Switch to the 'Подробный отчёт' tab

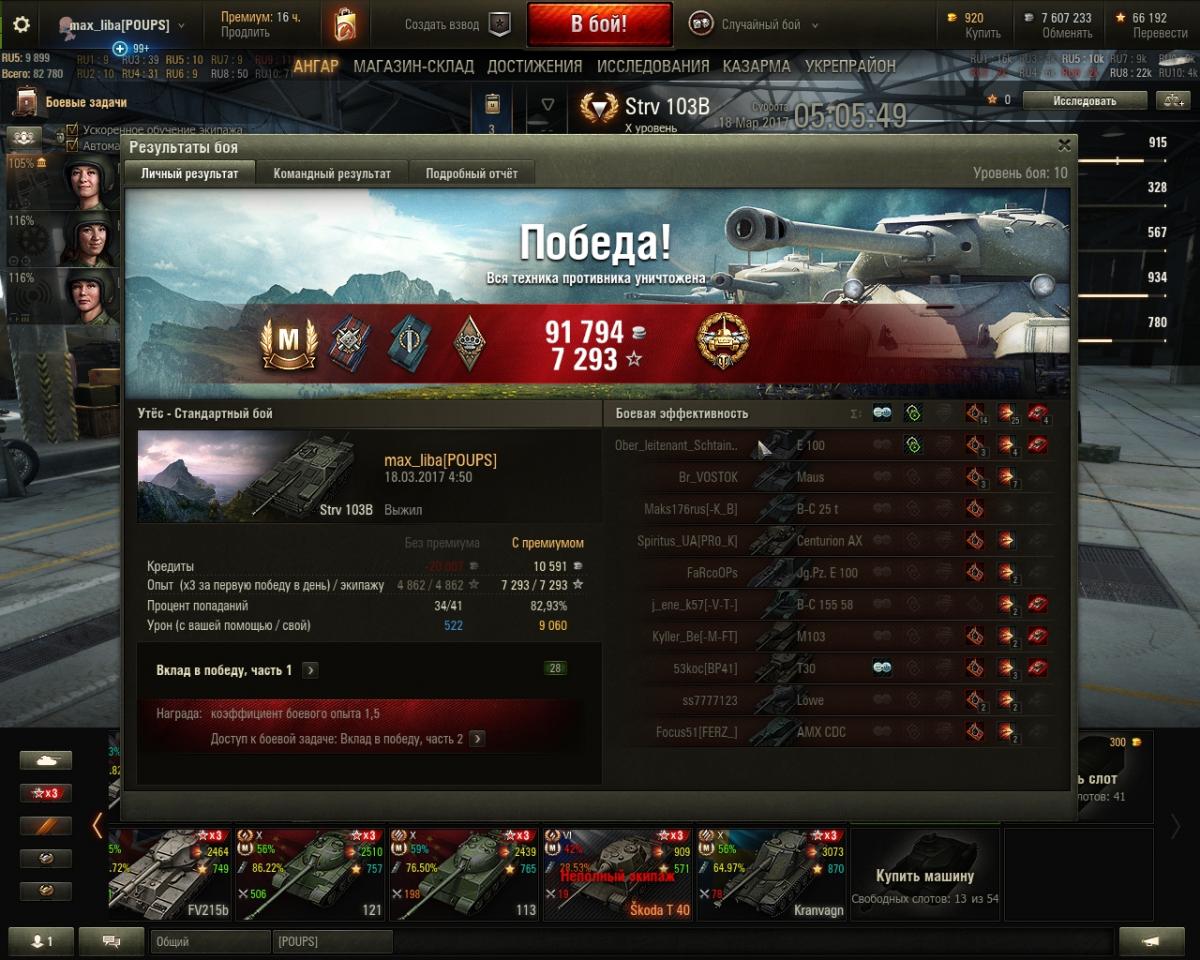coord(472,173)
